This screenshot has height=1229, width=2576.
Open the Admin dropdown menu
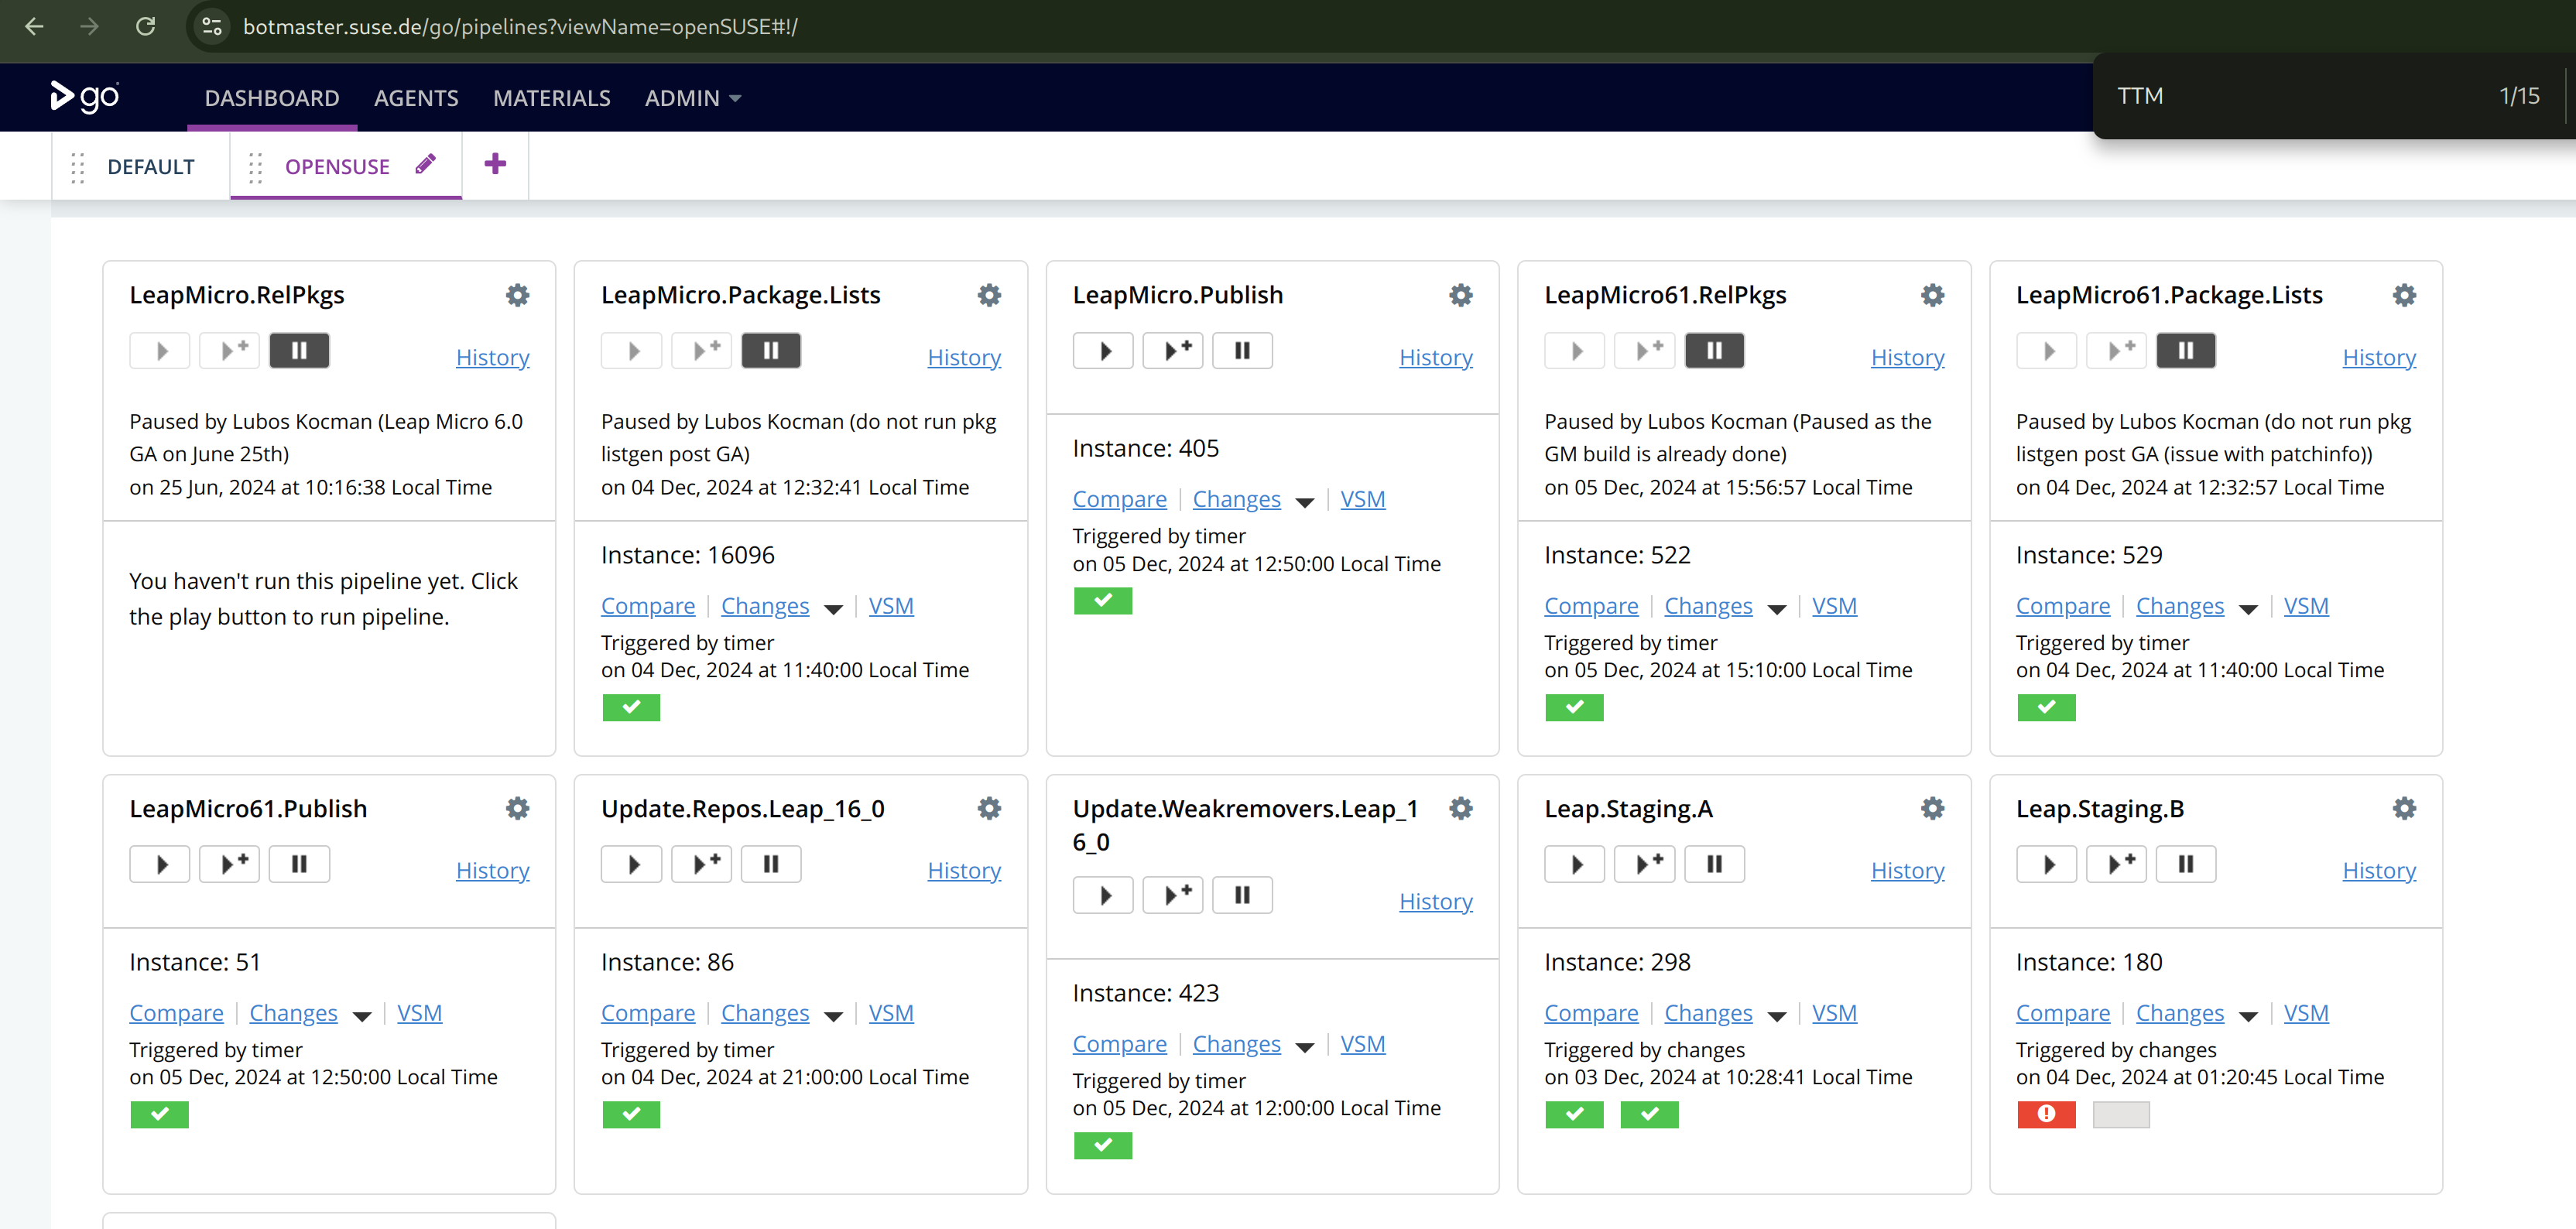[692, 98]
